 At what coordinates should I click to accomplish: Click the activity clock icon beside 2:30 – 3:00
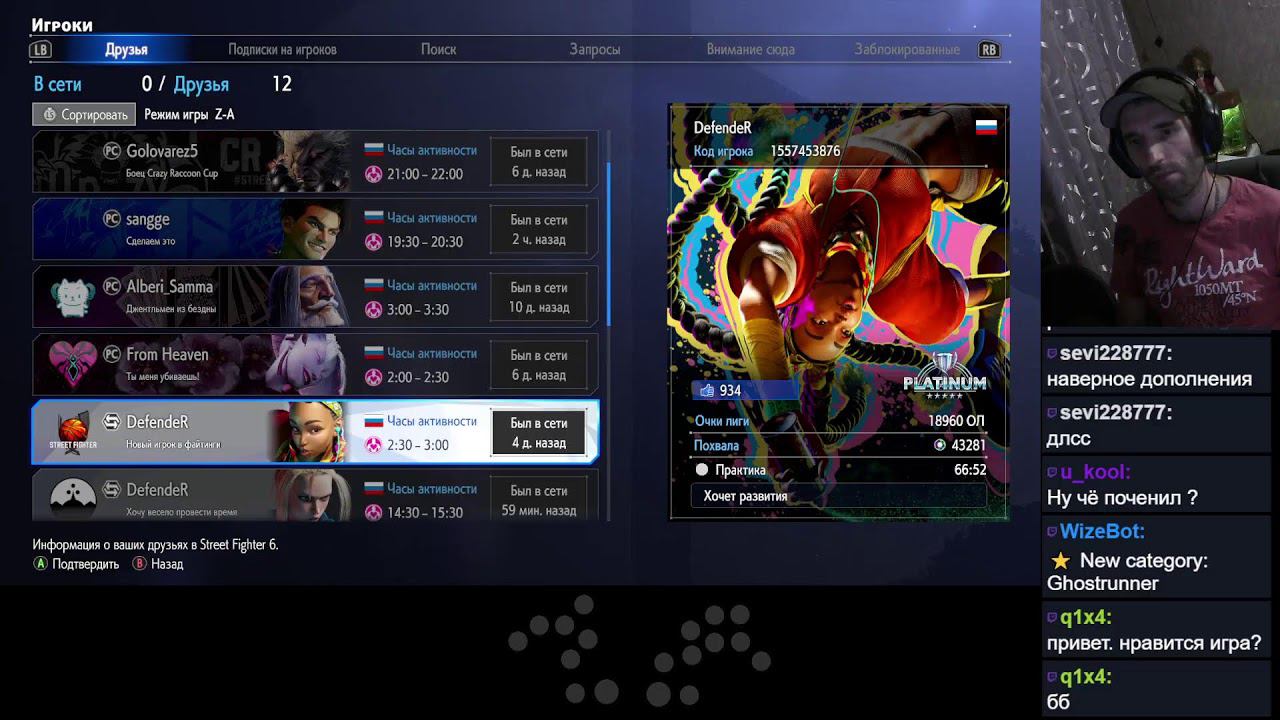point(373,445)
